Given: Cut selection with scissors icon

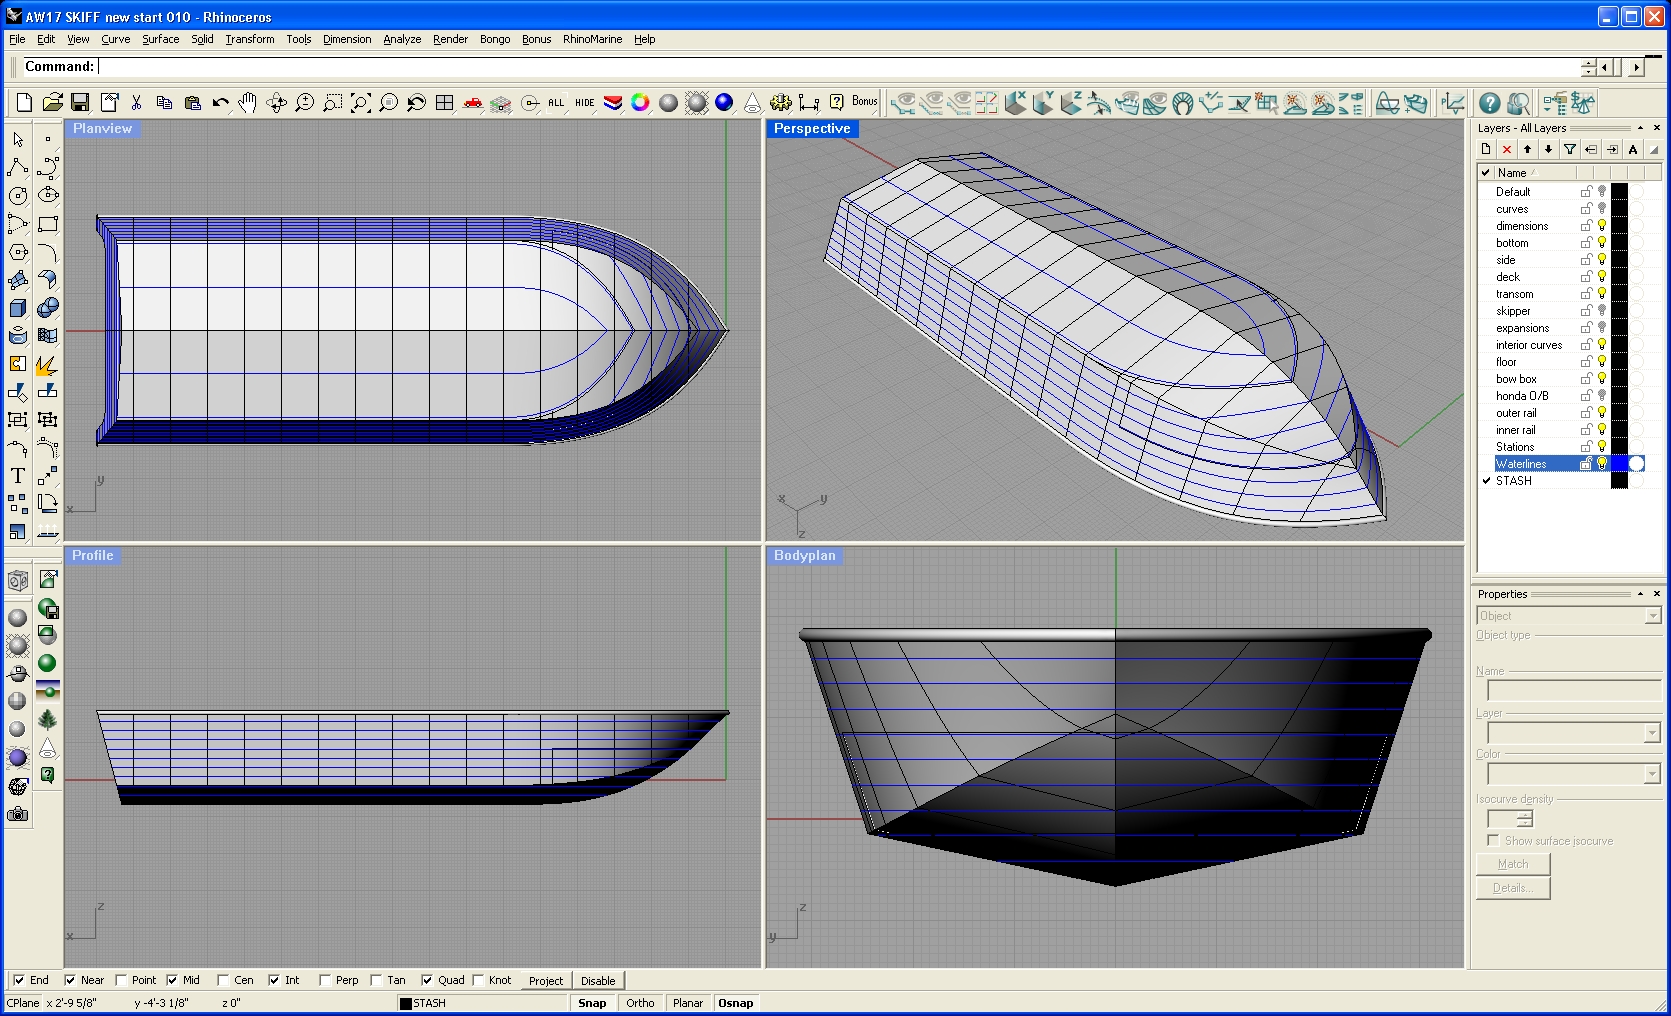Looking at the screenshot, I should tap(136, 103).
